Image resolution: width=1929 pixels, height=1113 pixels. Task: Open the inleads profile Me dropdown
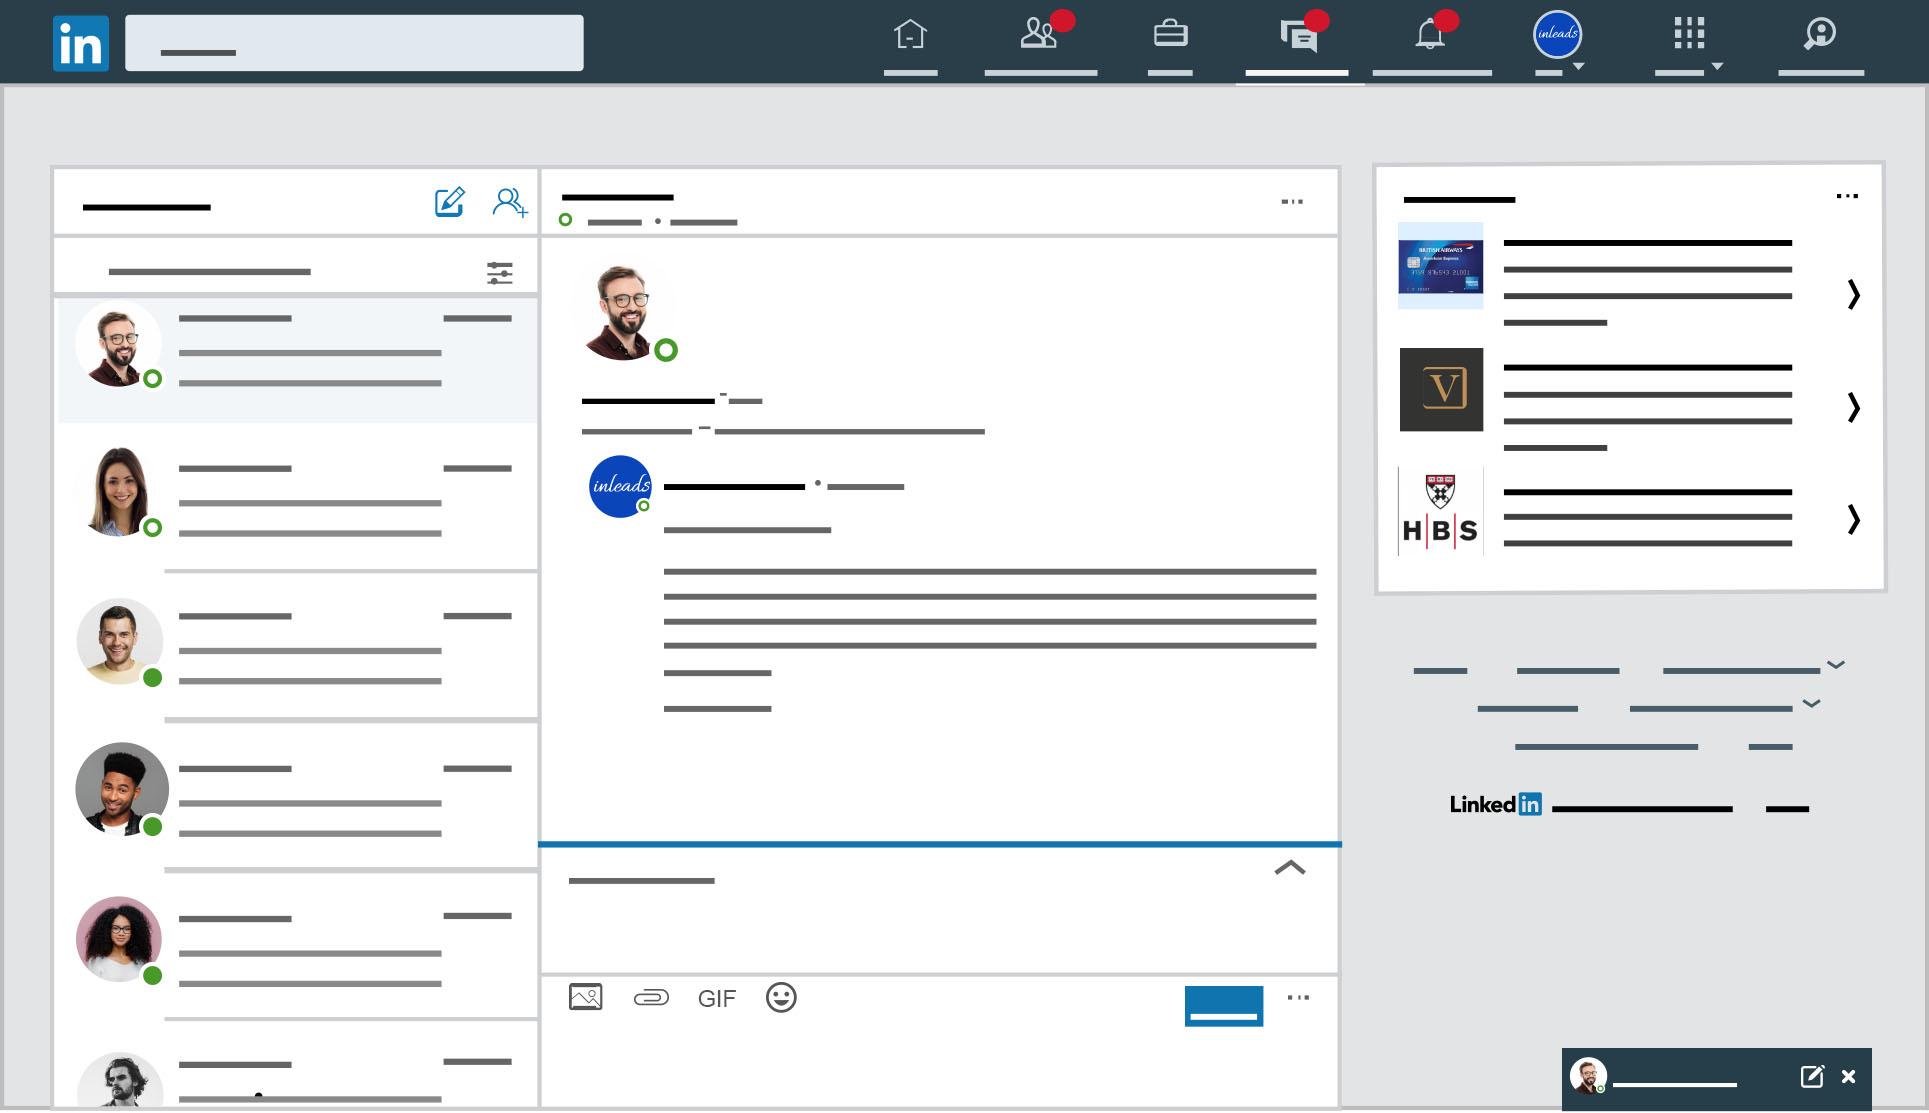1557,35
